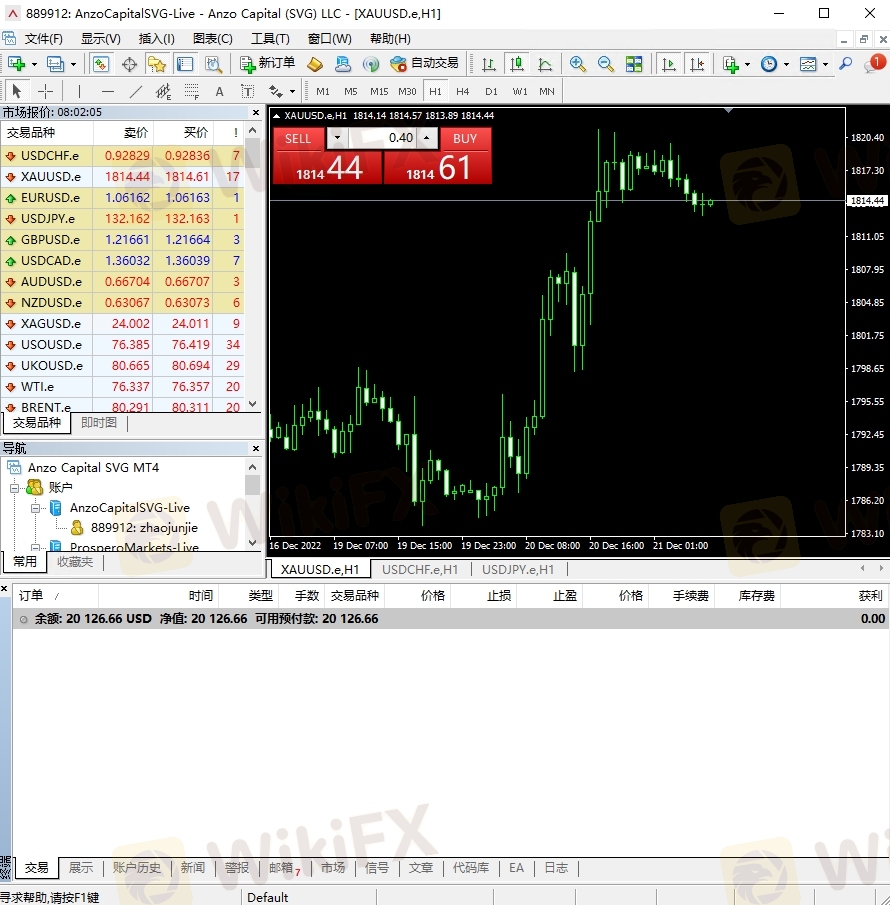Screen dimensions: 890x905
Task: Select the trendline drawing tool
Action: point(136,91)
